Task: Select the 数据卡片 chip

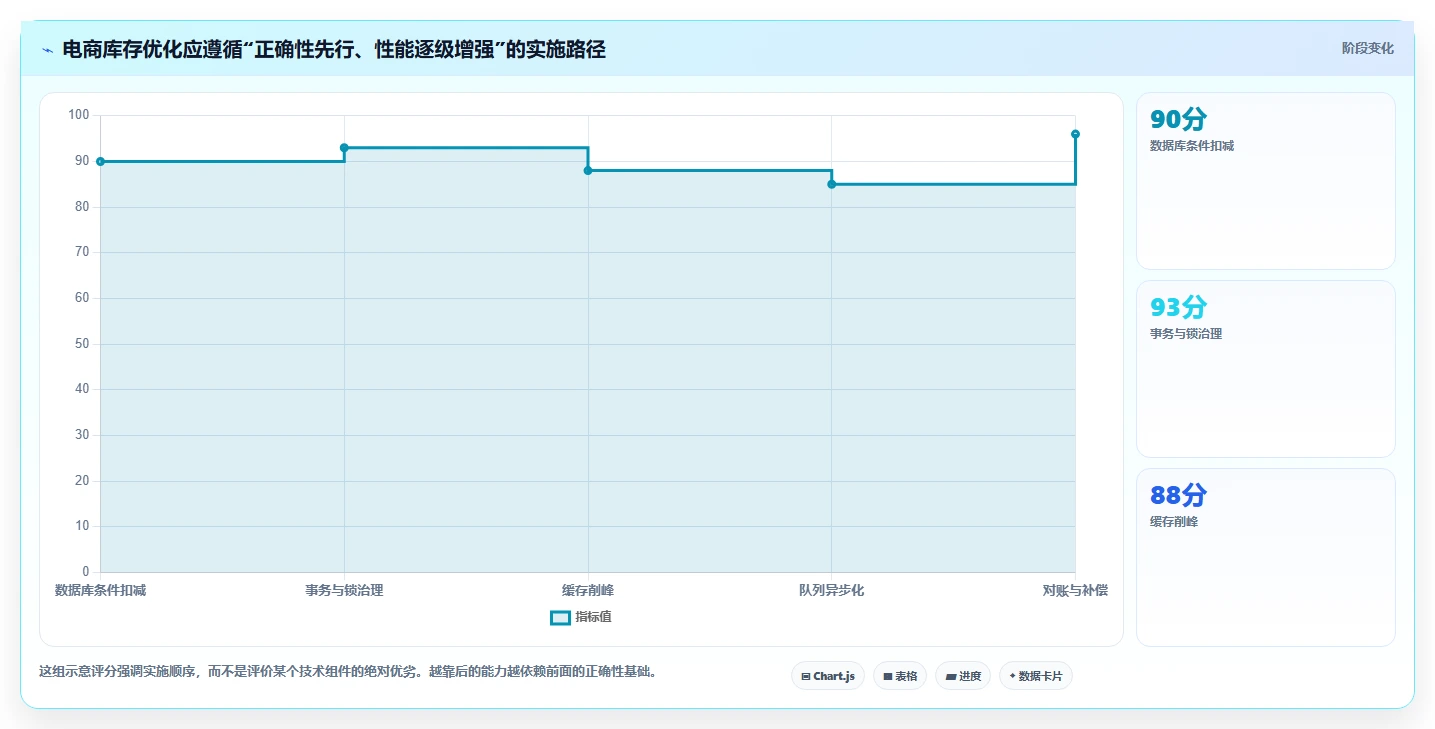Action: point(1036,676)
